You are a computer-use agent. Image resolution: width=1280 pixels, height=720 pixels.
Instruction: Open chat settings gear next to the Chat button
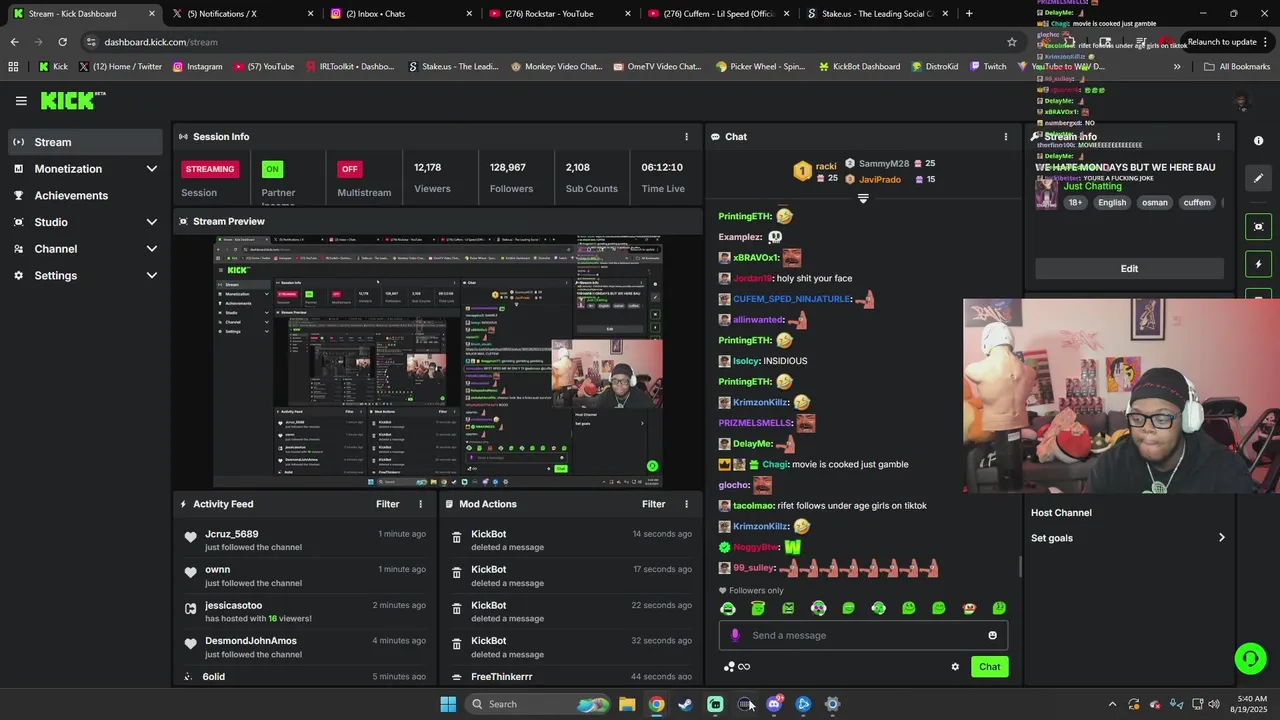pos(955,667)
